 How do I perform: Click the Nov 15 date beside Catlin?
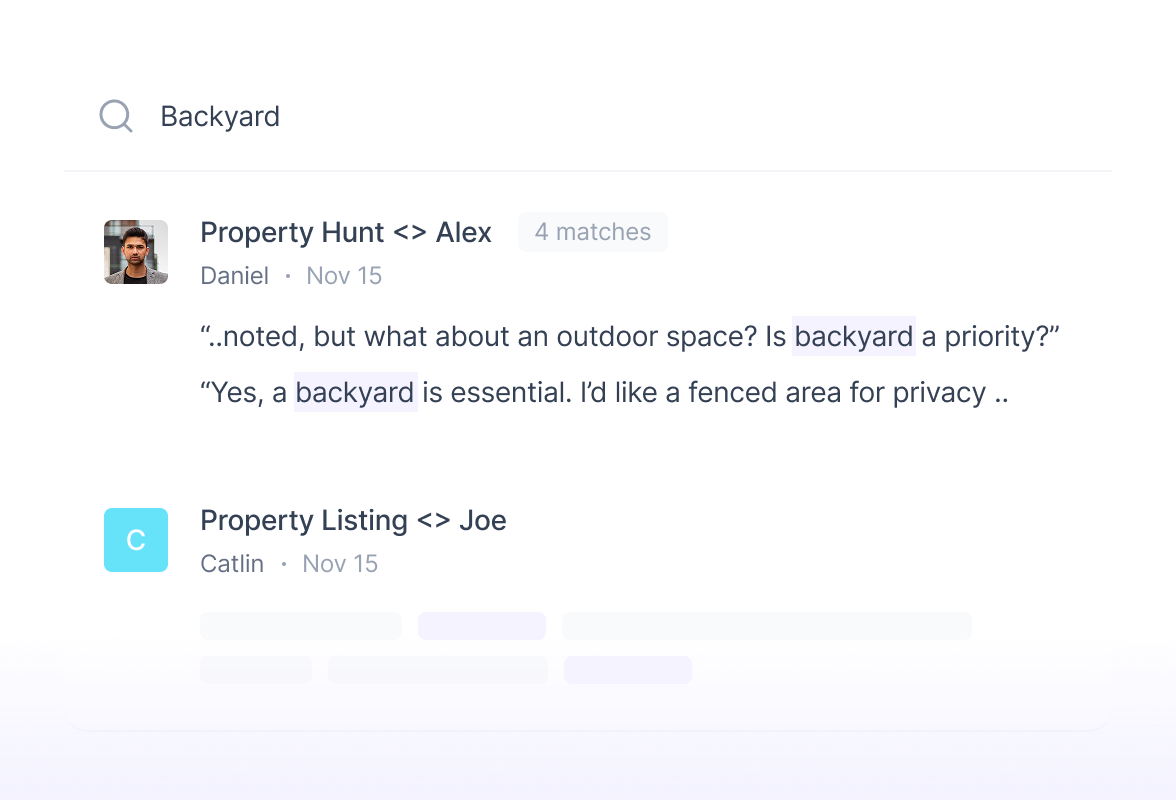pos(340,564)
